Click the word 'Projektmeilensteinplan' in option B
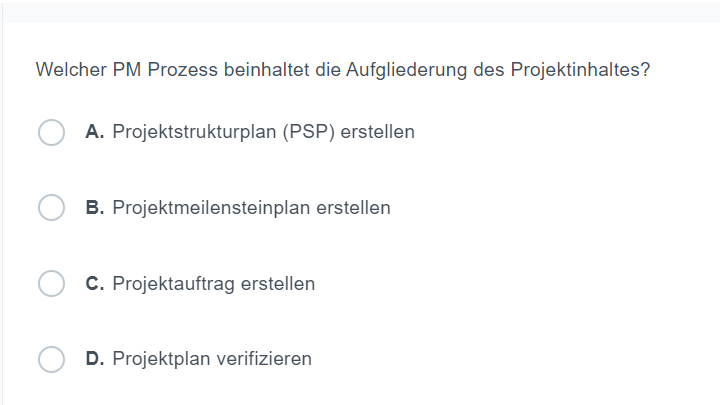Image resolution: width=720 pixels, height=405 pixels. pyautogui.click(x=211, y=208)
